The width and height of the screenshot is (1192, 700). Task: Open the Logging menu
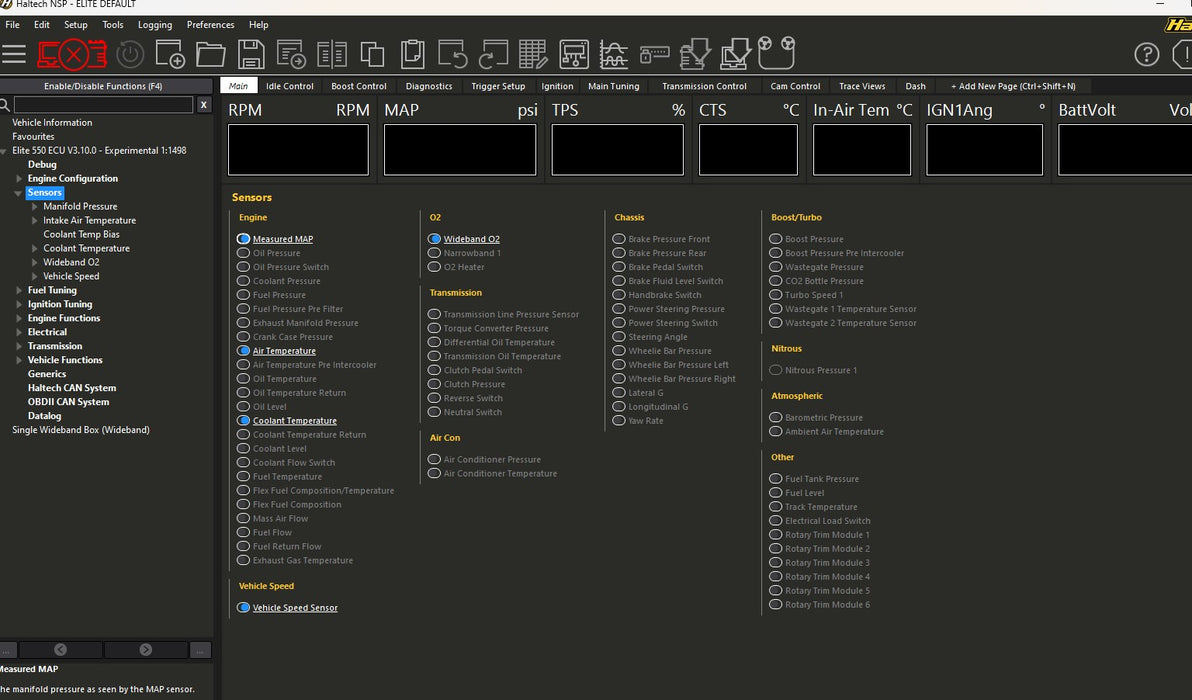[154, 25]
